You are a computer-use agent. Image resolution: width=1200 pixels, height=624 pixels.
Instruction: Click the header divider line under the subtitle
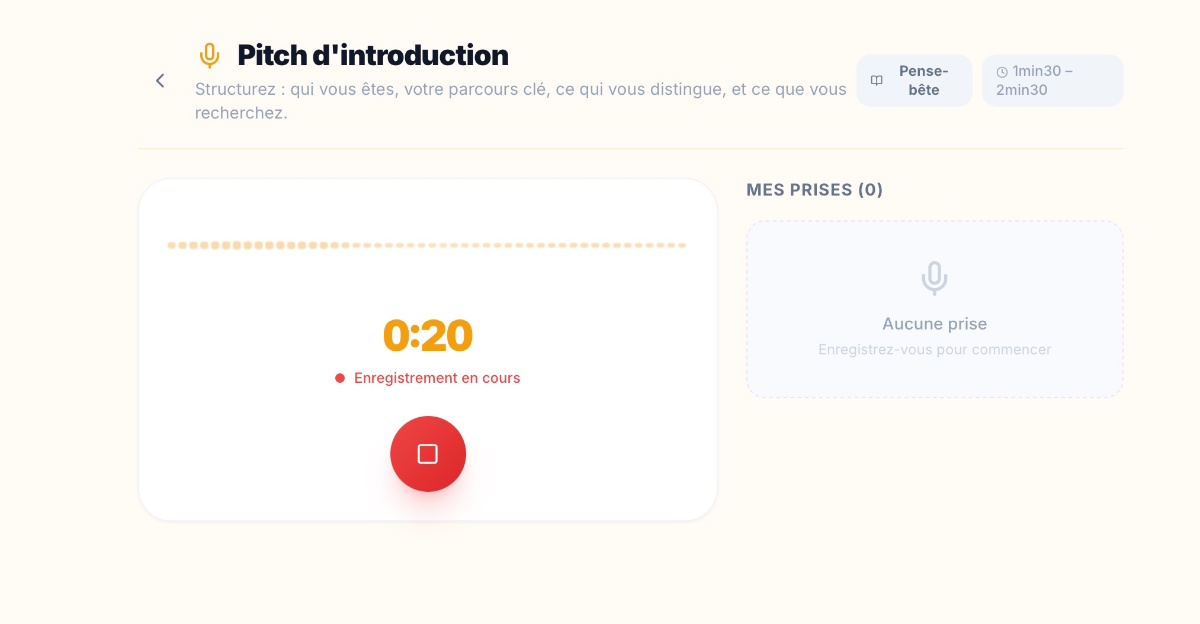click(x=630, y=149)
